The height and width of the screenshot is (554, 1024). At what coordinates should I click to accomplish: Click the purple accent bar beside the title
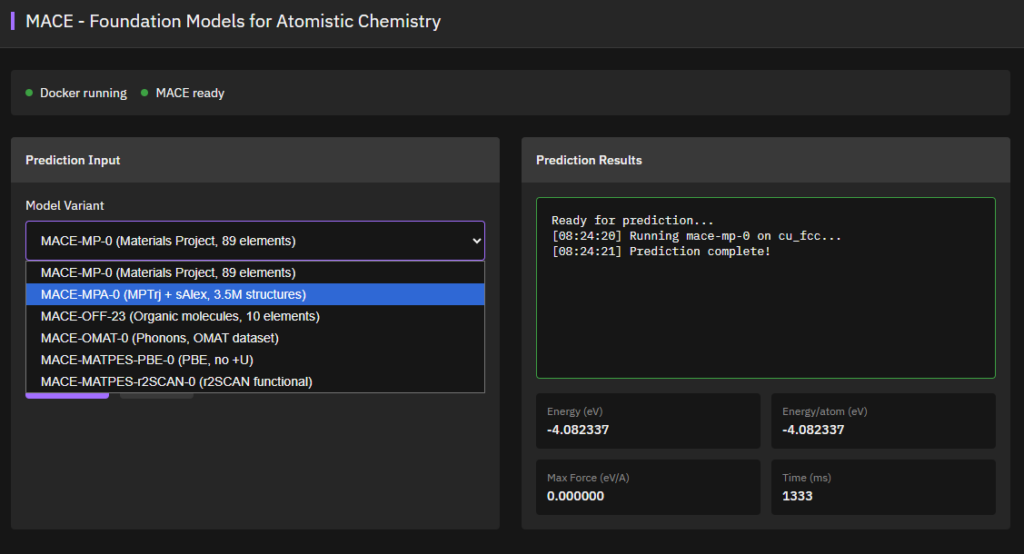13,21
